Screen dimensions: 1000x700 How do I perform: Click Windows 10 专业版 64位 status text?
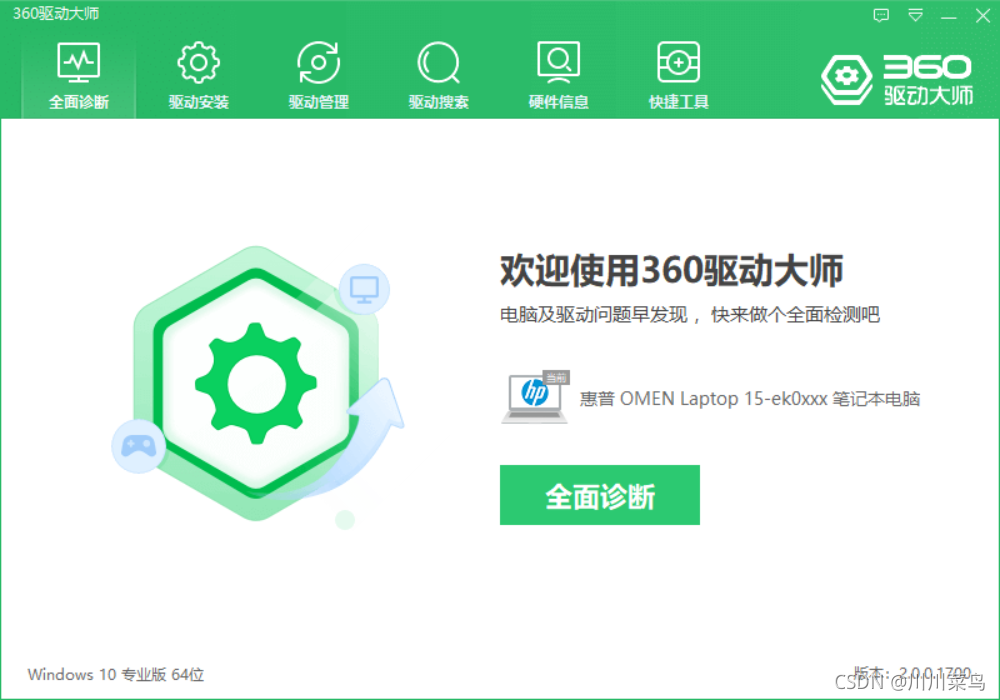pyautogui.click(x=115, y=674)
